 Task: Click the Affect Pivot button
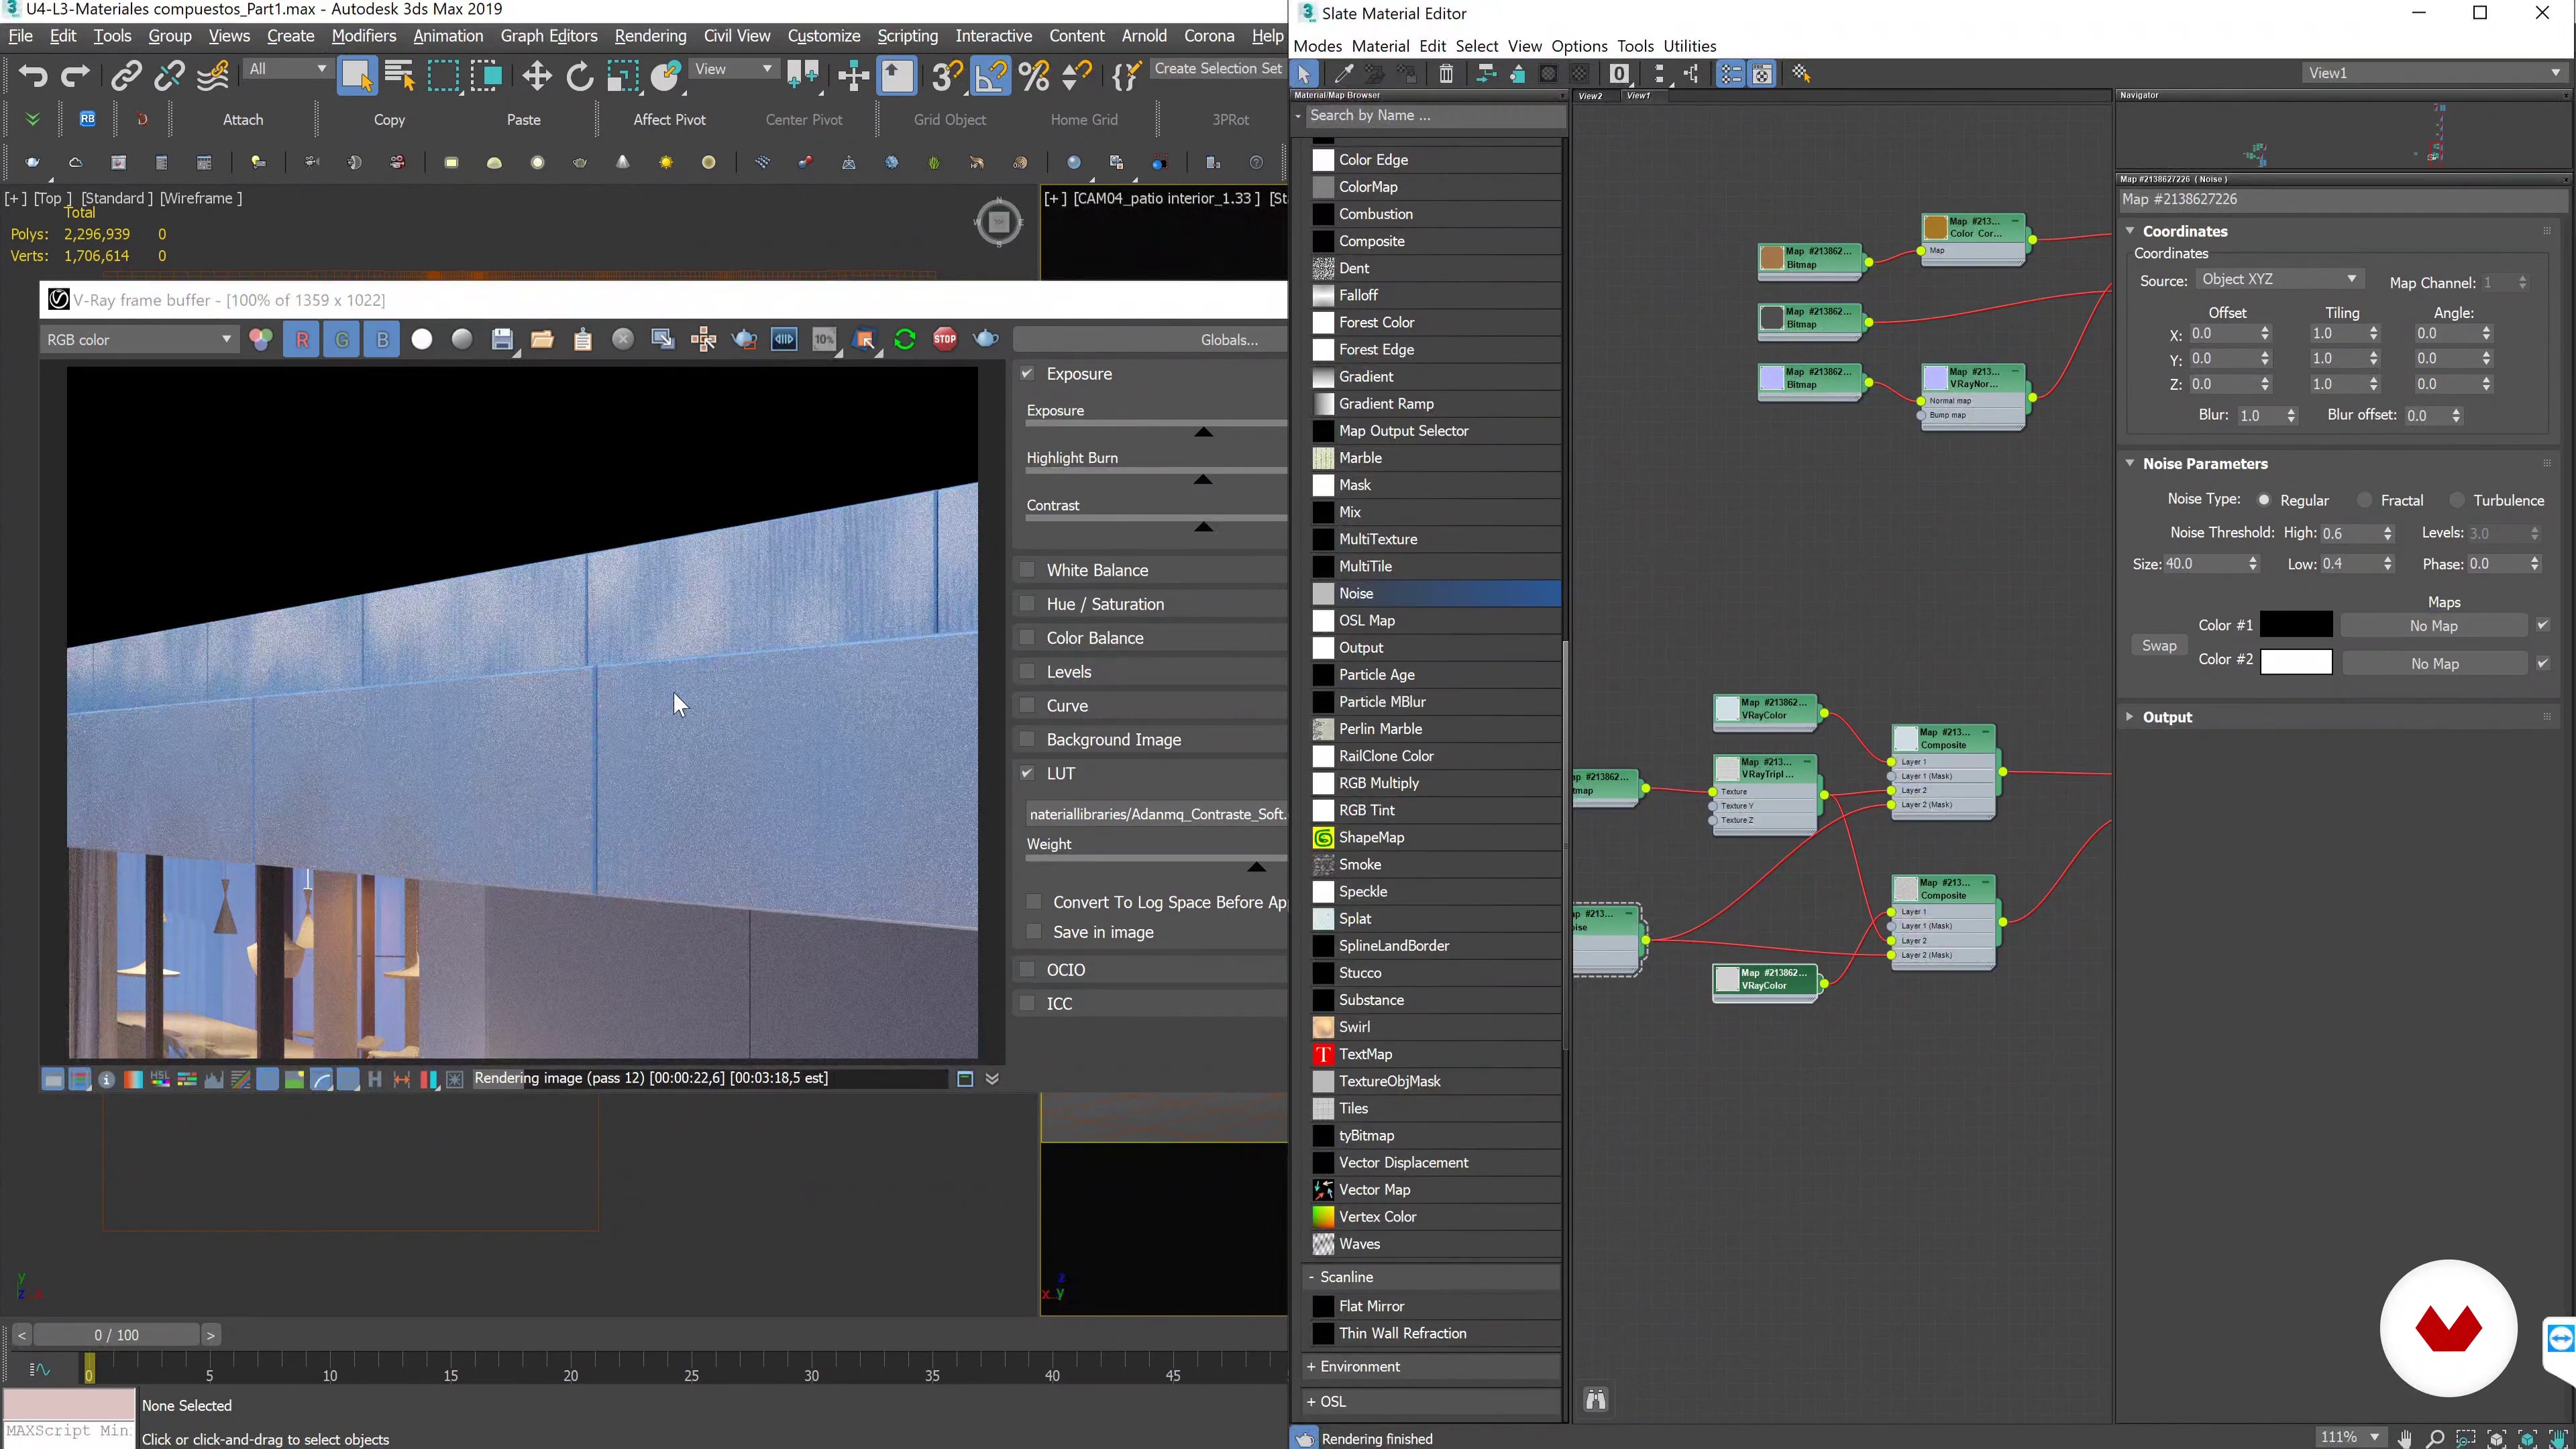[669, 120]
